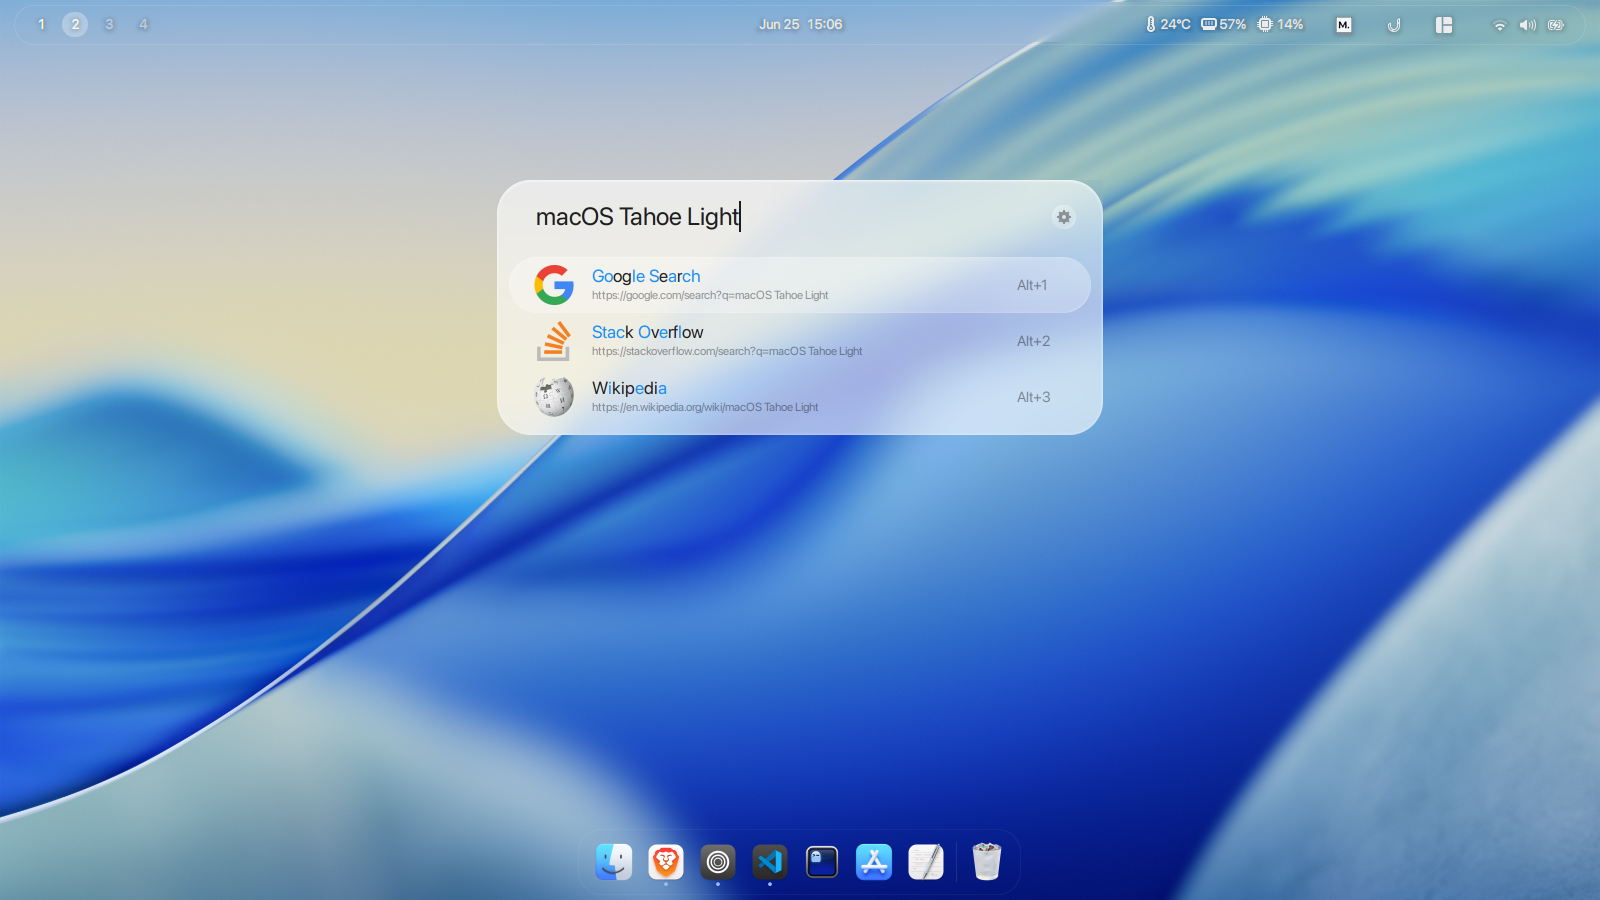Viewport: 1600px width, 900px height.
Task: Launch Brave browser from the dock
Action: coord(665,861)
